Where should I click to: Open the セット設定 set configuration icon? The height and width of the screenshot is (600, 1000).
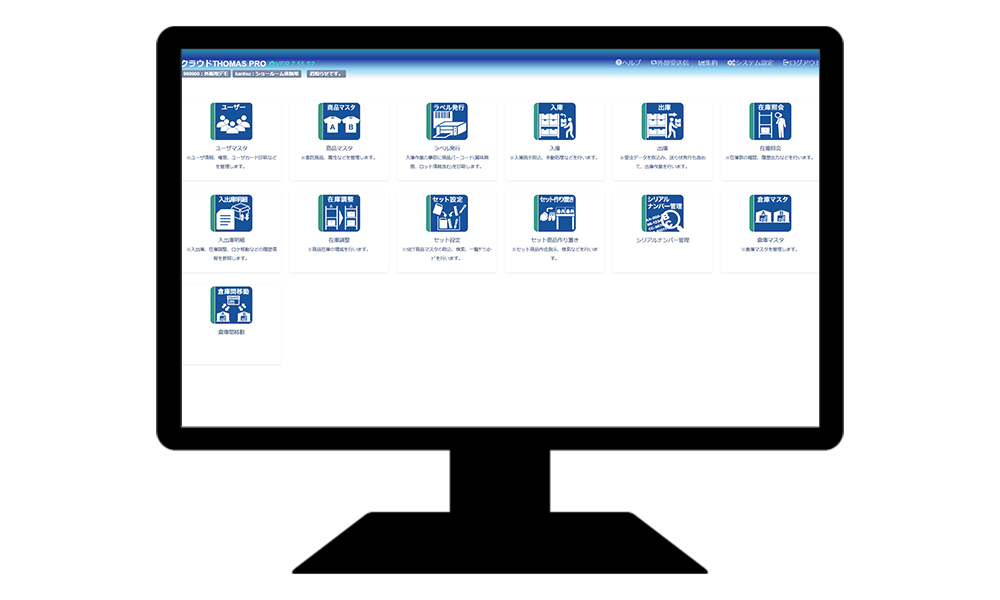pos(447,213)
